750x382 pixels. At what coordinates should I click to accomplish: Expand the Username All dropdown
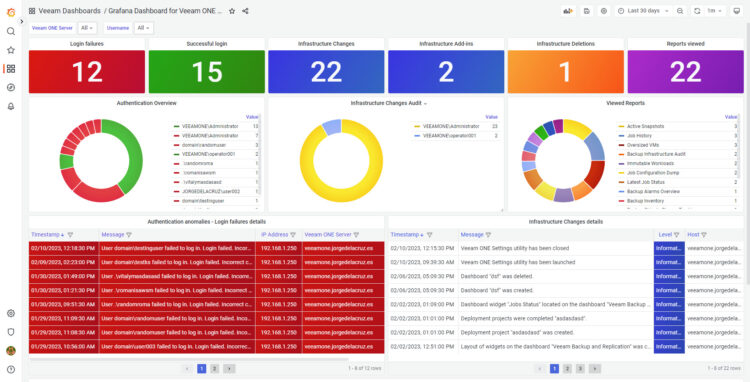[x=143, y=28]
